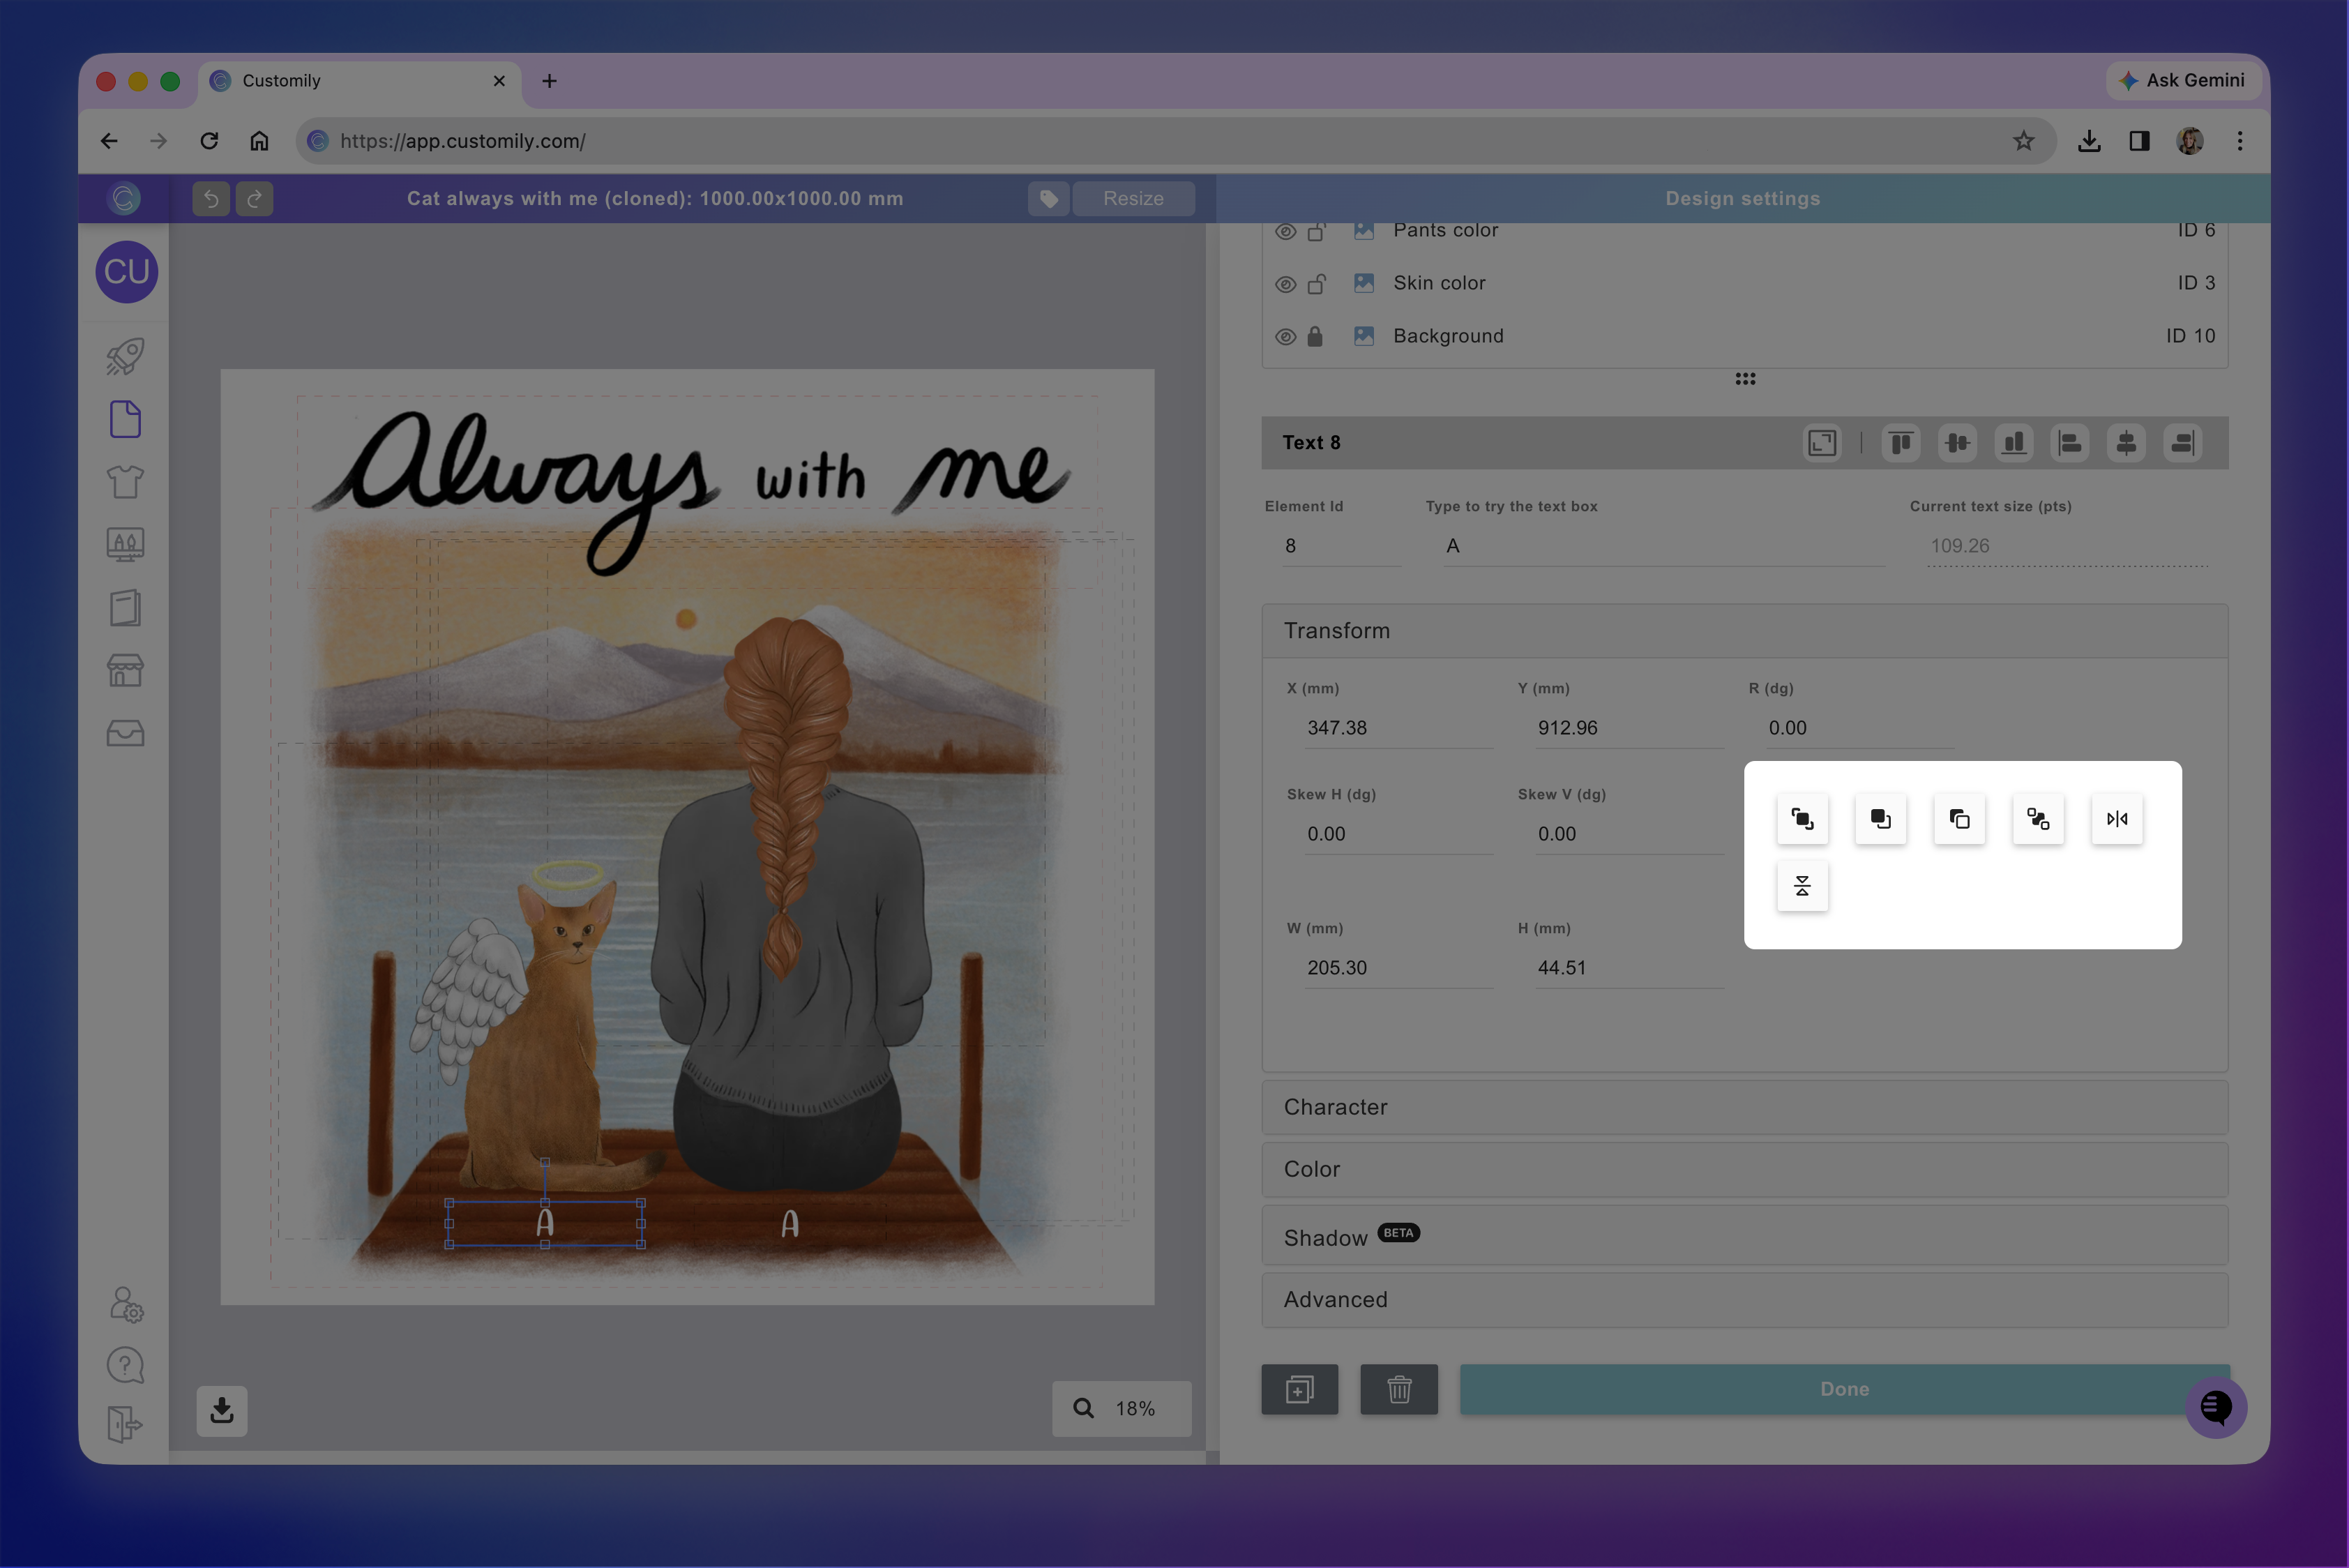Align Text 8 to the bottom
This screenshot has width=2349, height=1568.
2014,443
